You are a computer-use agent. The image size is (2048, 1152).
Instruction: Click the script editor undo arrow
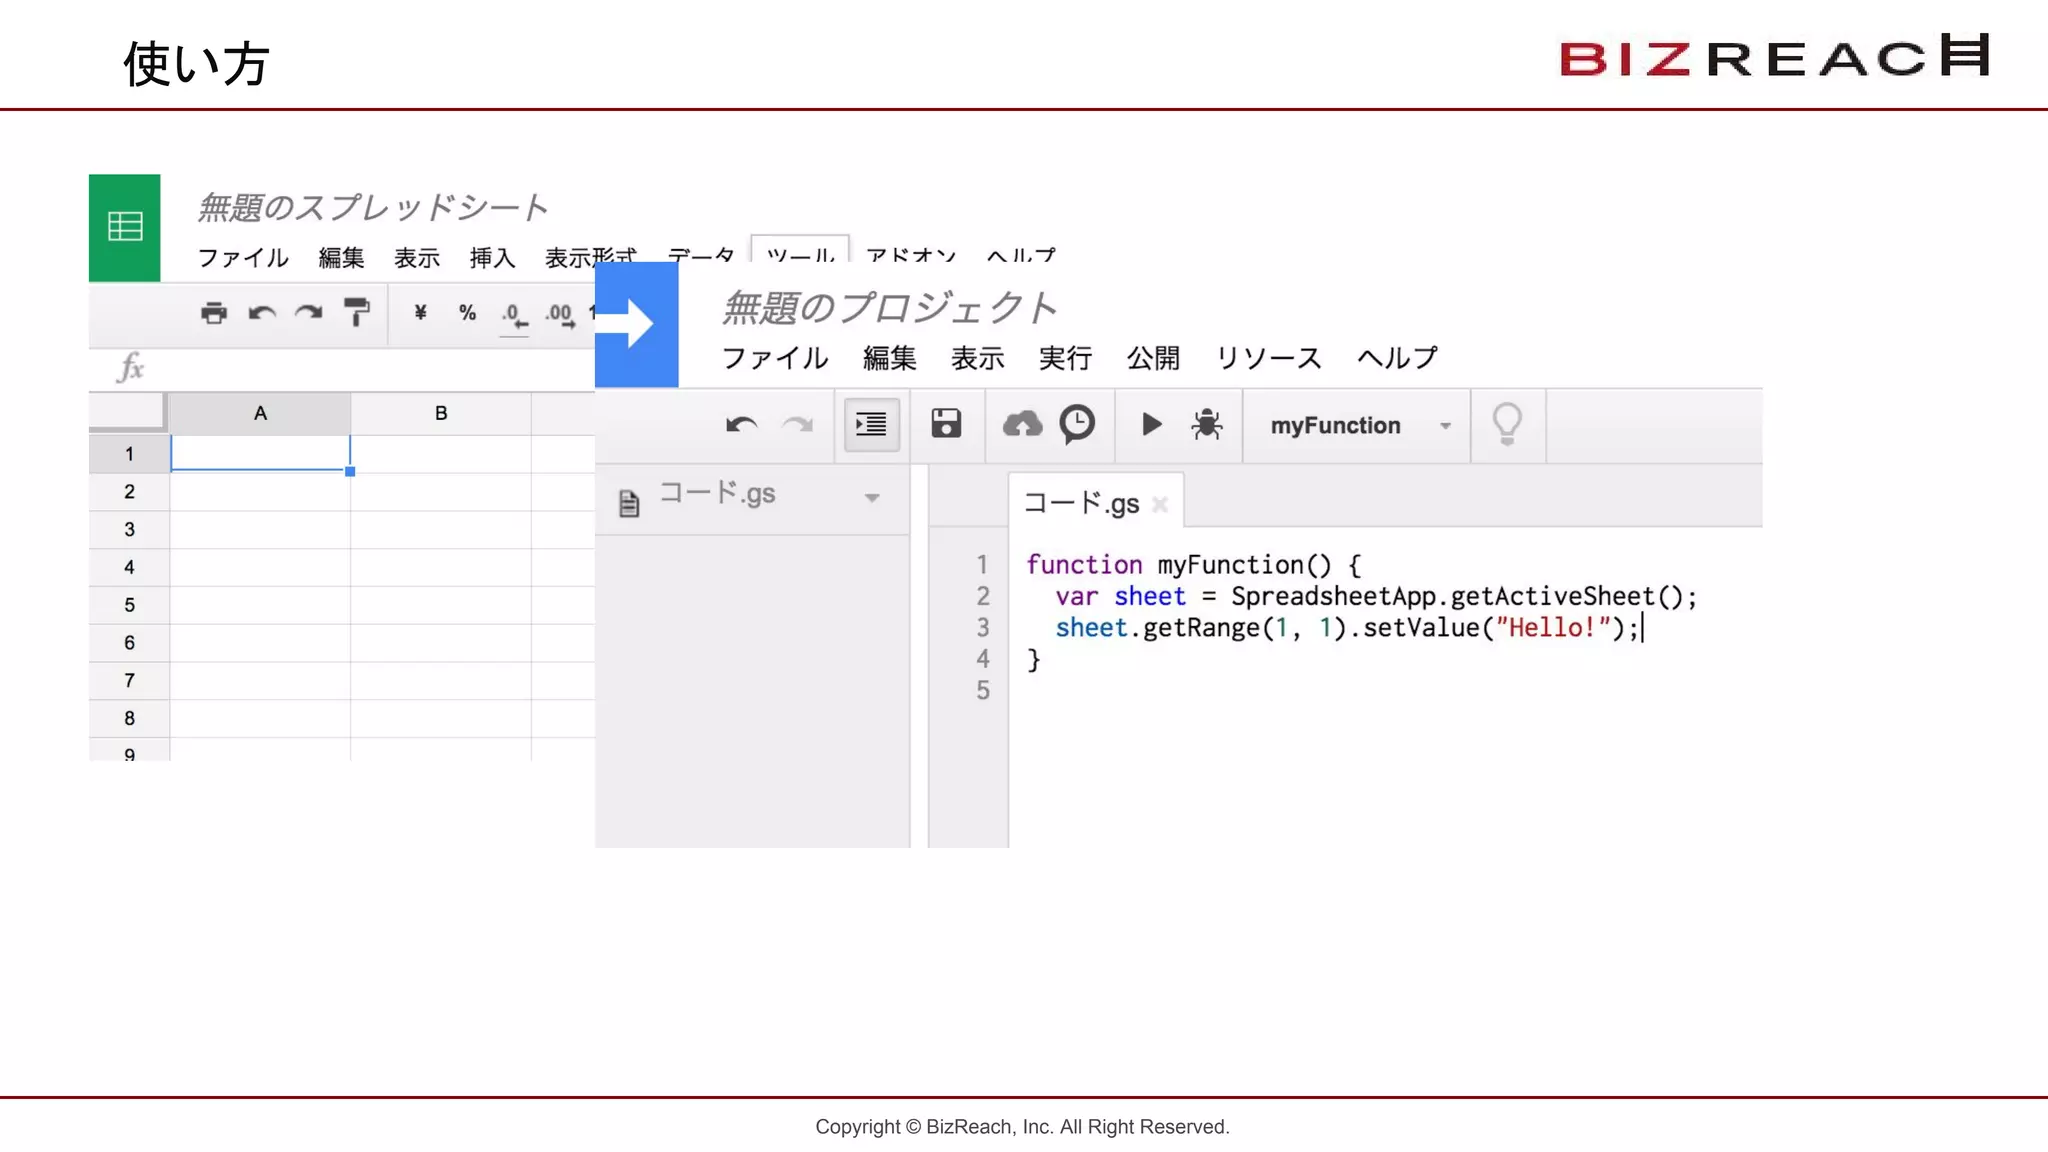pos(741,425)
